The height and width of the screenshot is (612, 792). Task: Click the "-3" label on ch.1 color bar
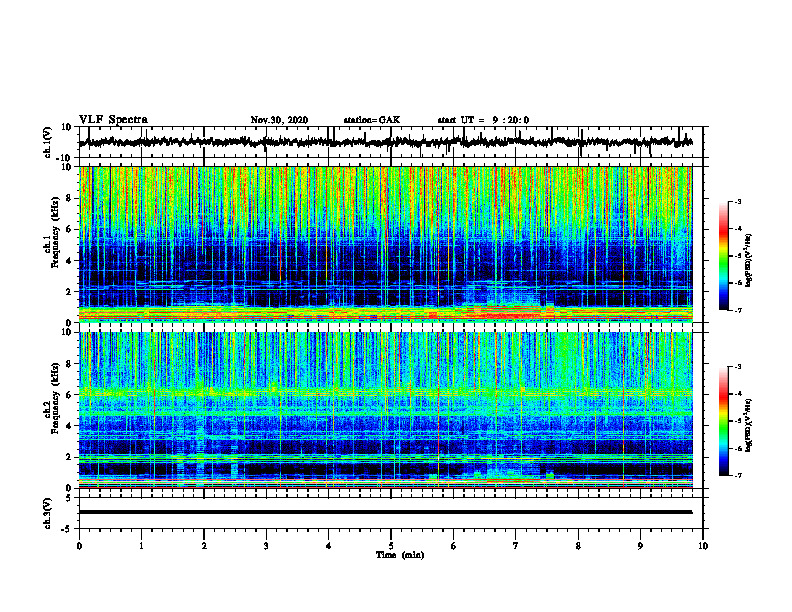tap(738, 201)
